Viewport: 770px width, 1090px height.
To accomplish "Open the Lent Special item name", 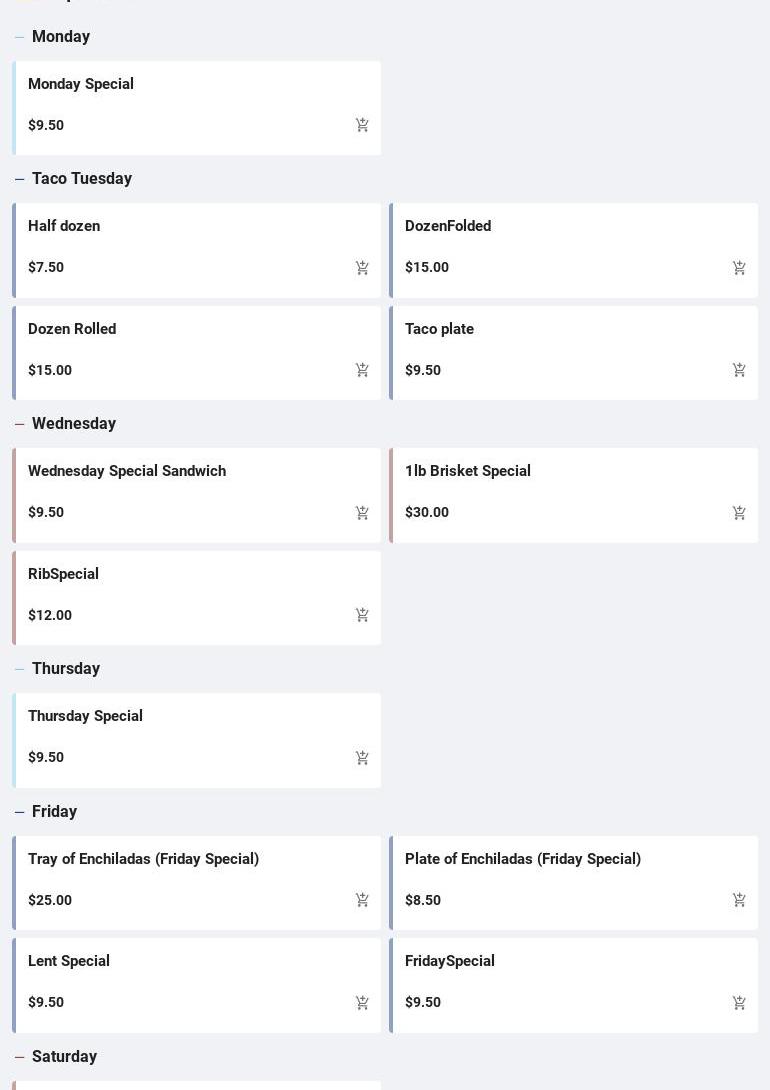I will 69,961.
